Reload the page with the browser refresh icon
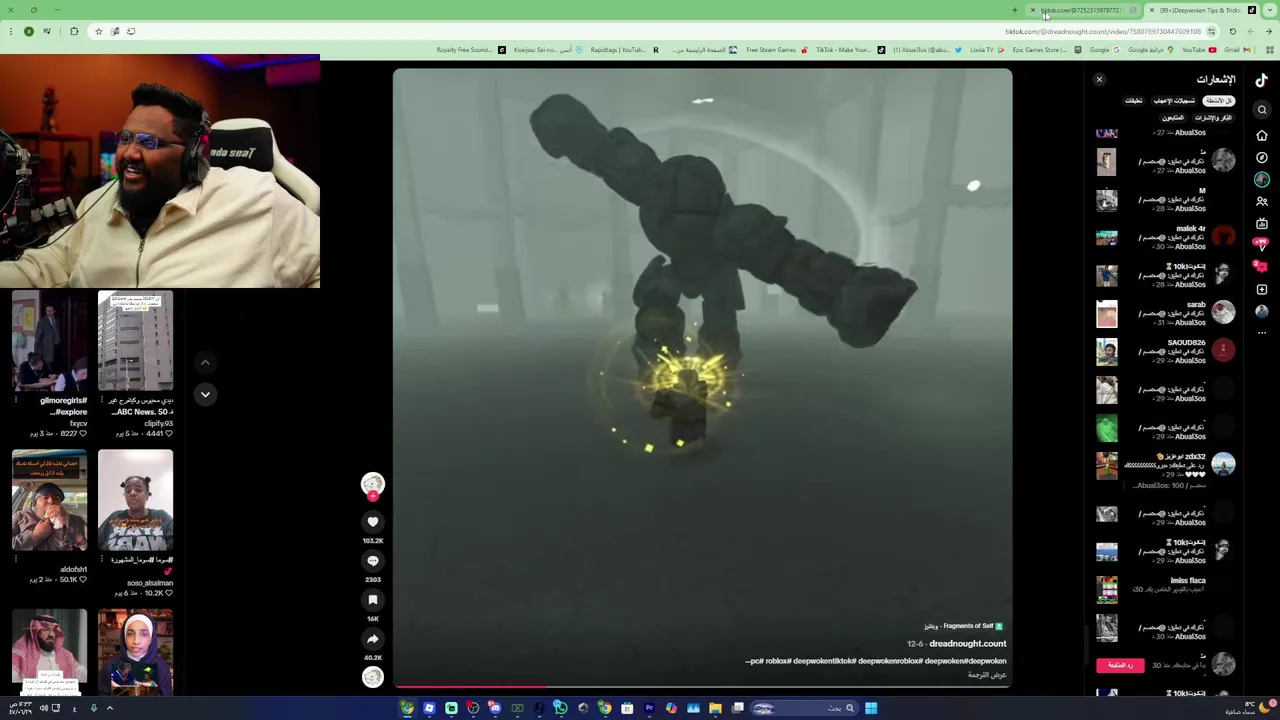The width and height of the screenshot is (1280, 720). coord(1232,31)
